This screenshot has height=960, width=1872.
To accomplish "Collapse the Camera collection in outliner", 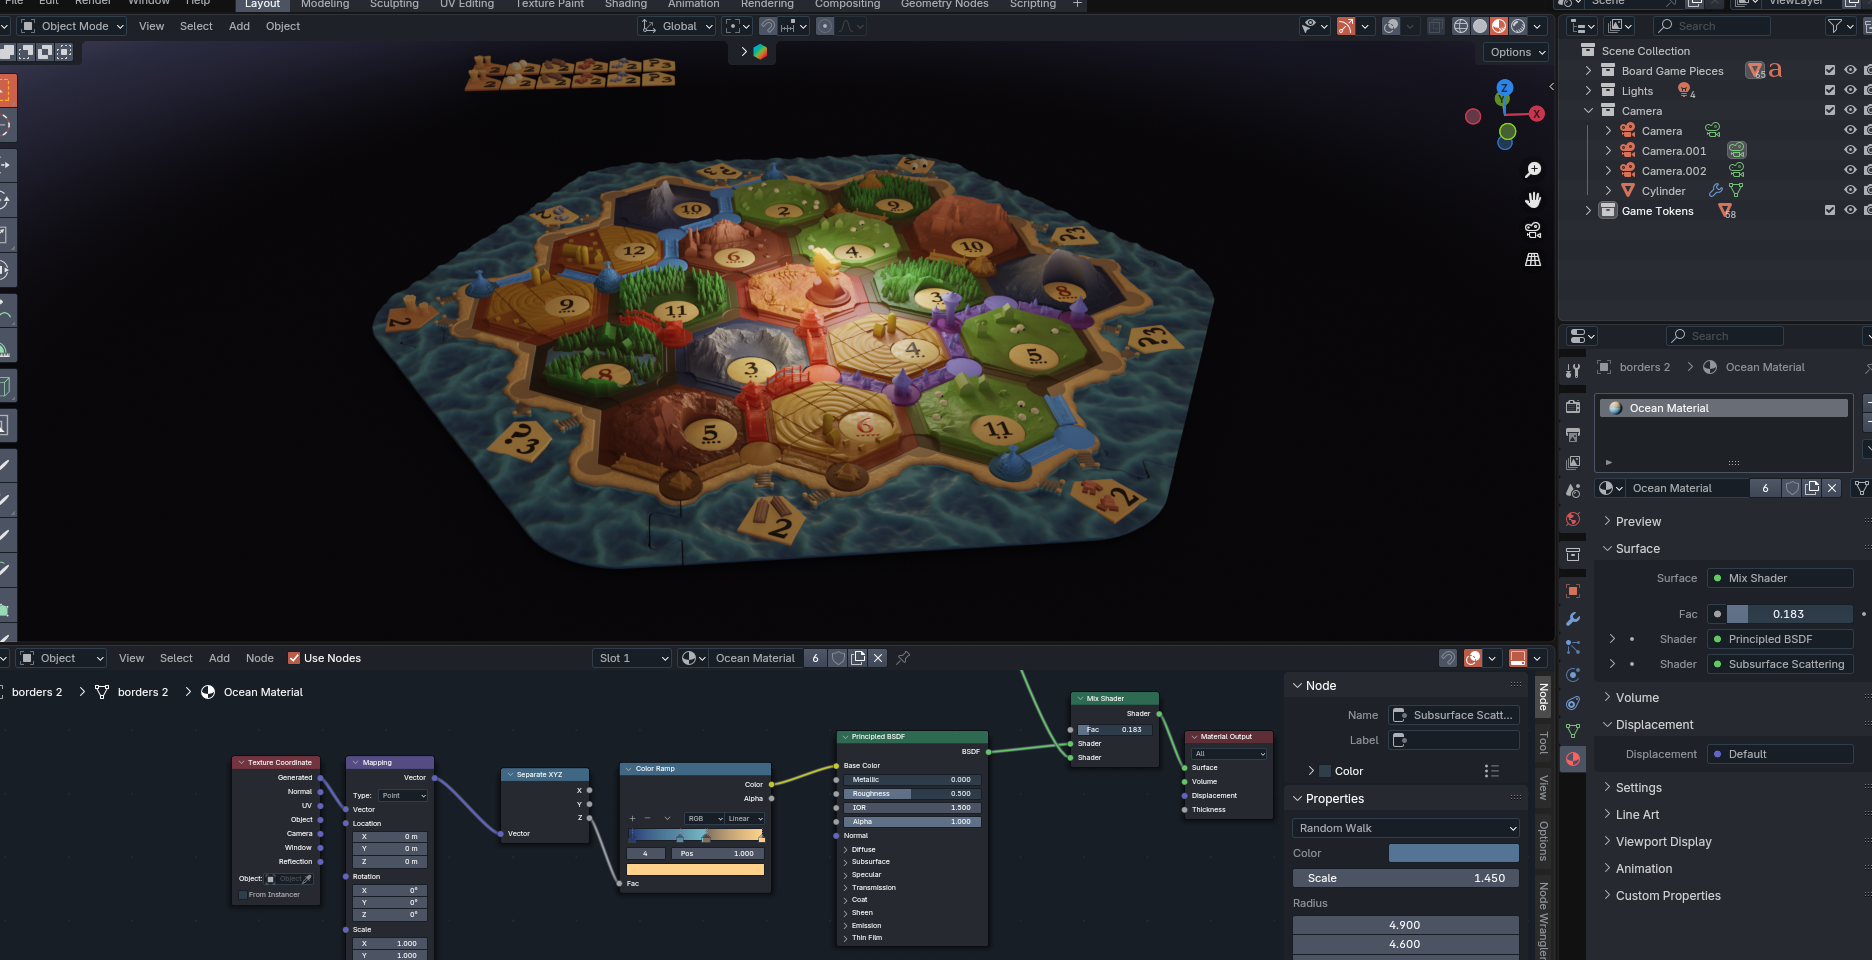I will 1588,111.
